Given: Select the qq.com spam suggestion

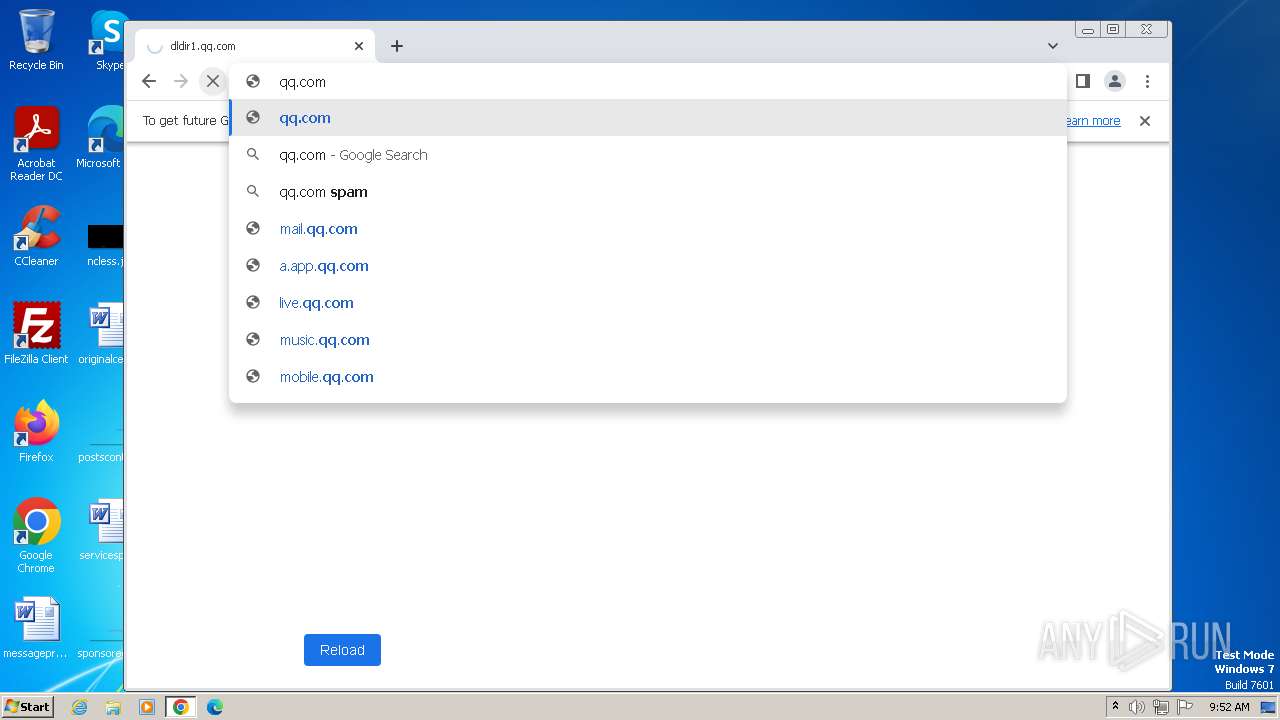Looking at the screenshot, I should 648,192.
